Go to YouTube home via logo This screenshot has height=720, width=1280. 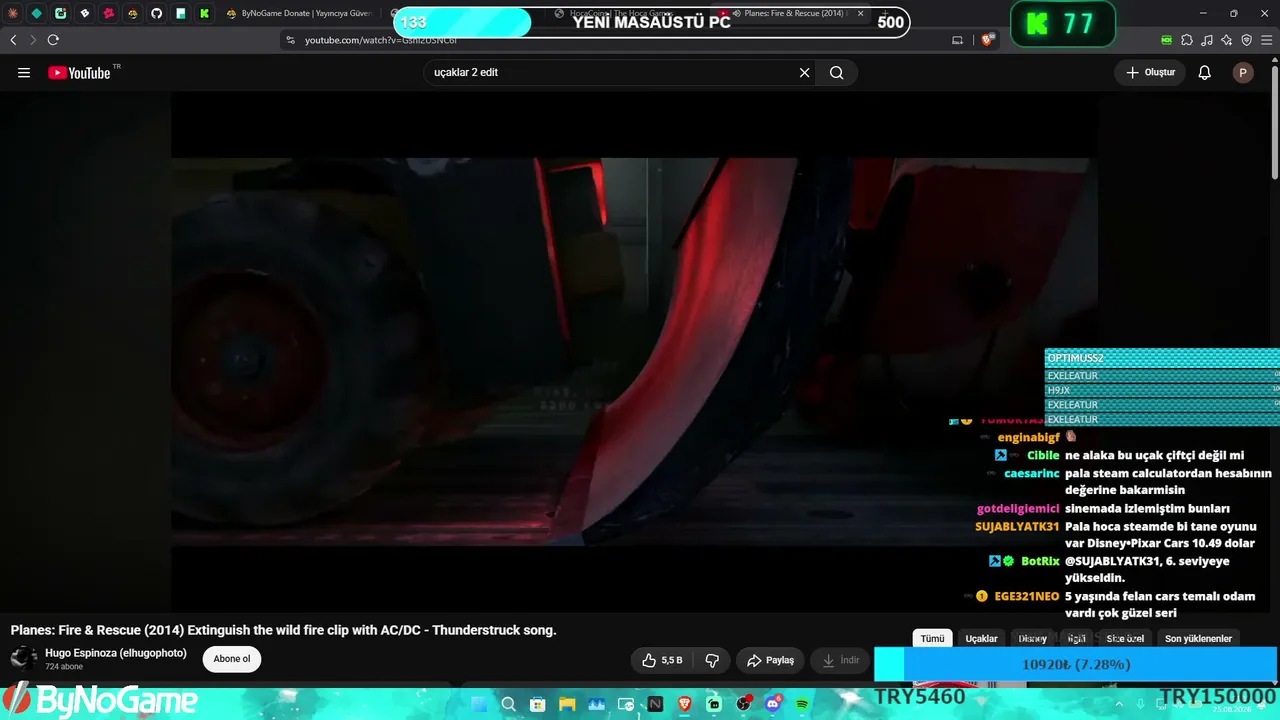click(79, 72)
